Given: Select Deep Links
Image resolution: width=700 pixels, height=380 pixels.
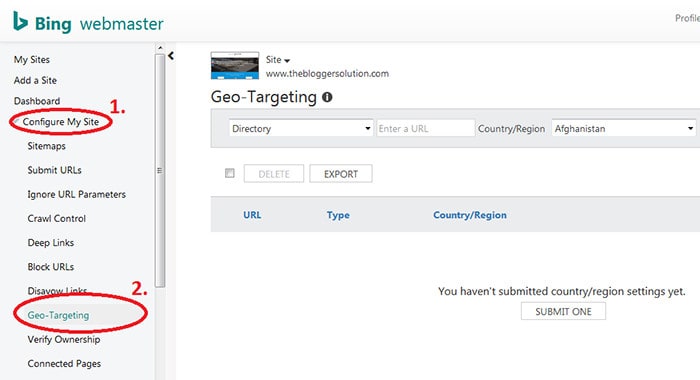Looking at the screenshot, I should [x=50, y=242].
